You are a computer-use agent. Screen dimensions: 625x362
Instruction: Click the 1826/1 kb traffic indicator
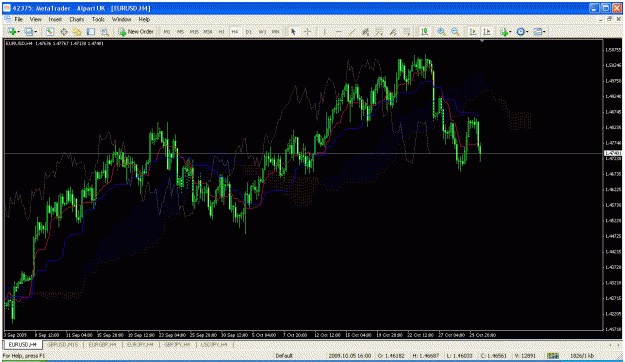(582, 356)
